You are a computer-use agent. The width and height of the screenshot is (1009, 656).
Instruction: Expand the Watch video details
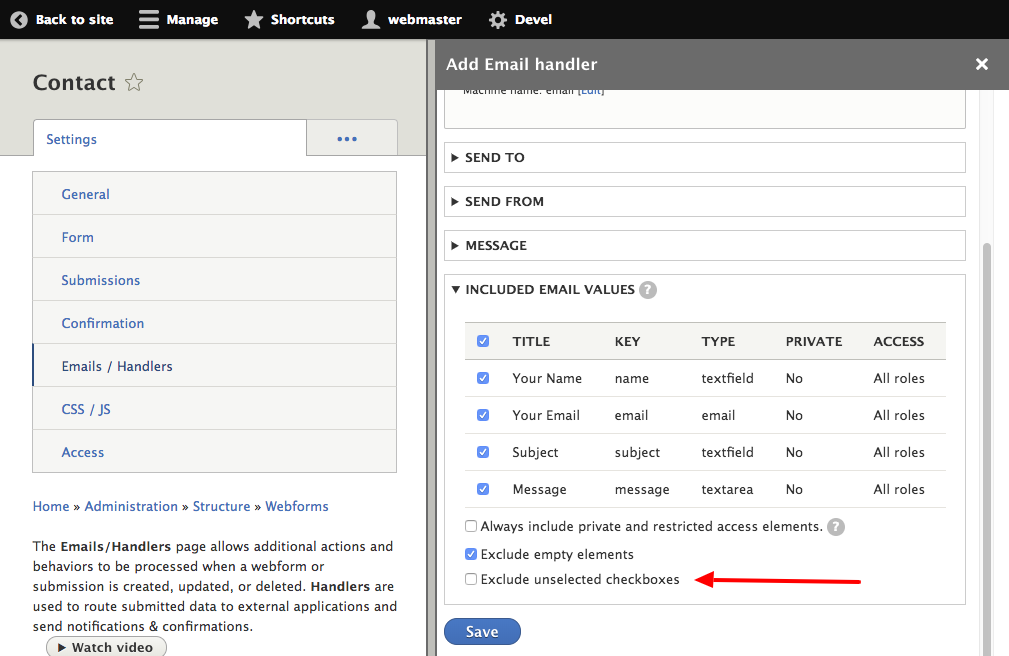[106, 647]
